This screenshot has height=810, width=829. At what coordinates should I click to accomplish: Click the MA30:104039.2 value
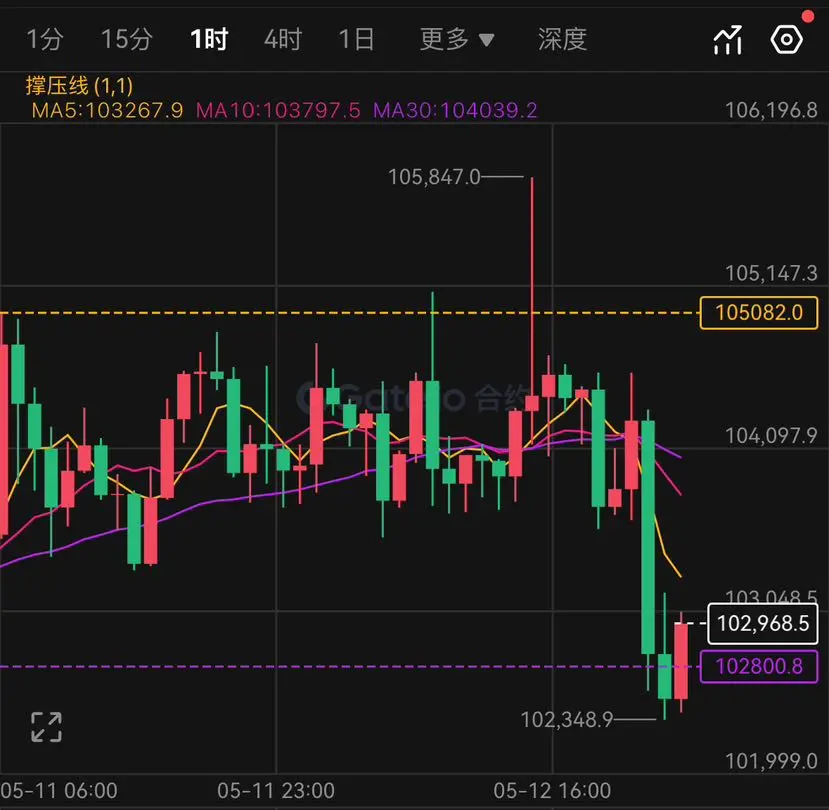click(455, 111)
